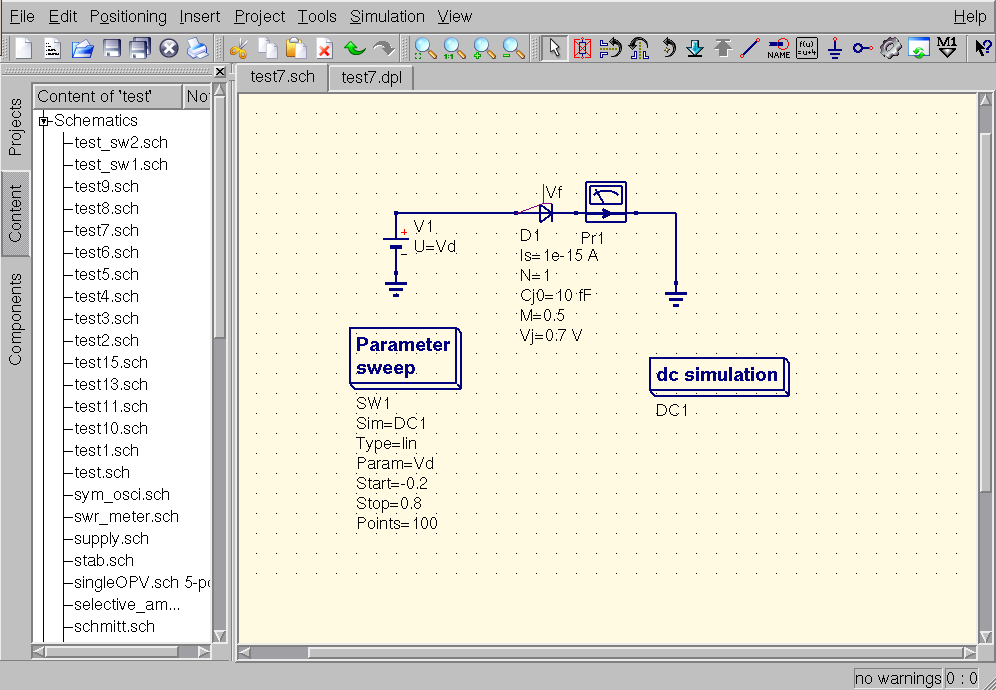Pop out of subcircuit with the up arrow

723,48
